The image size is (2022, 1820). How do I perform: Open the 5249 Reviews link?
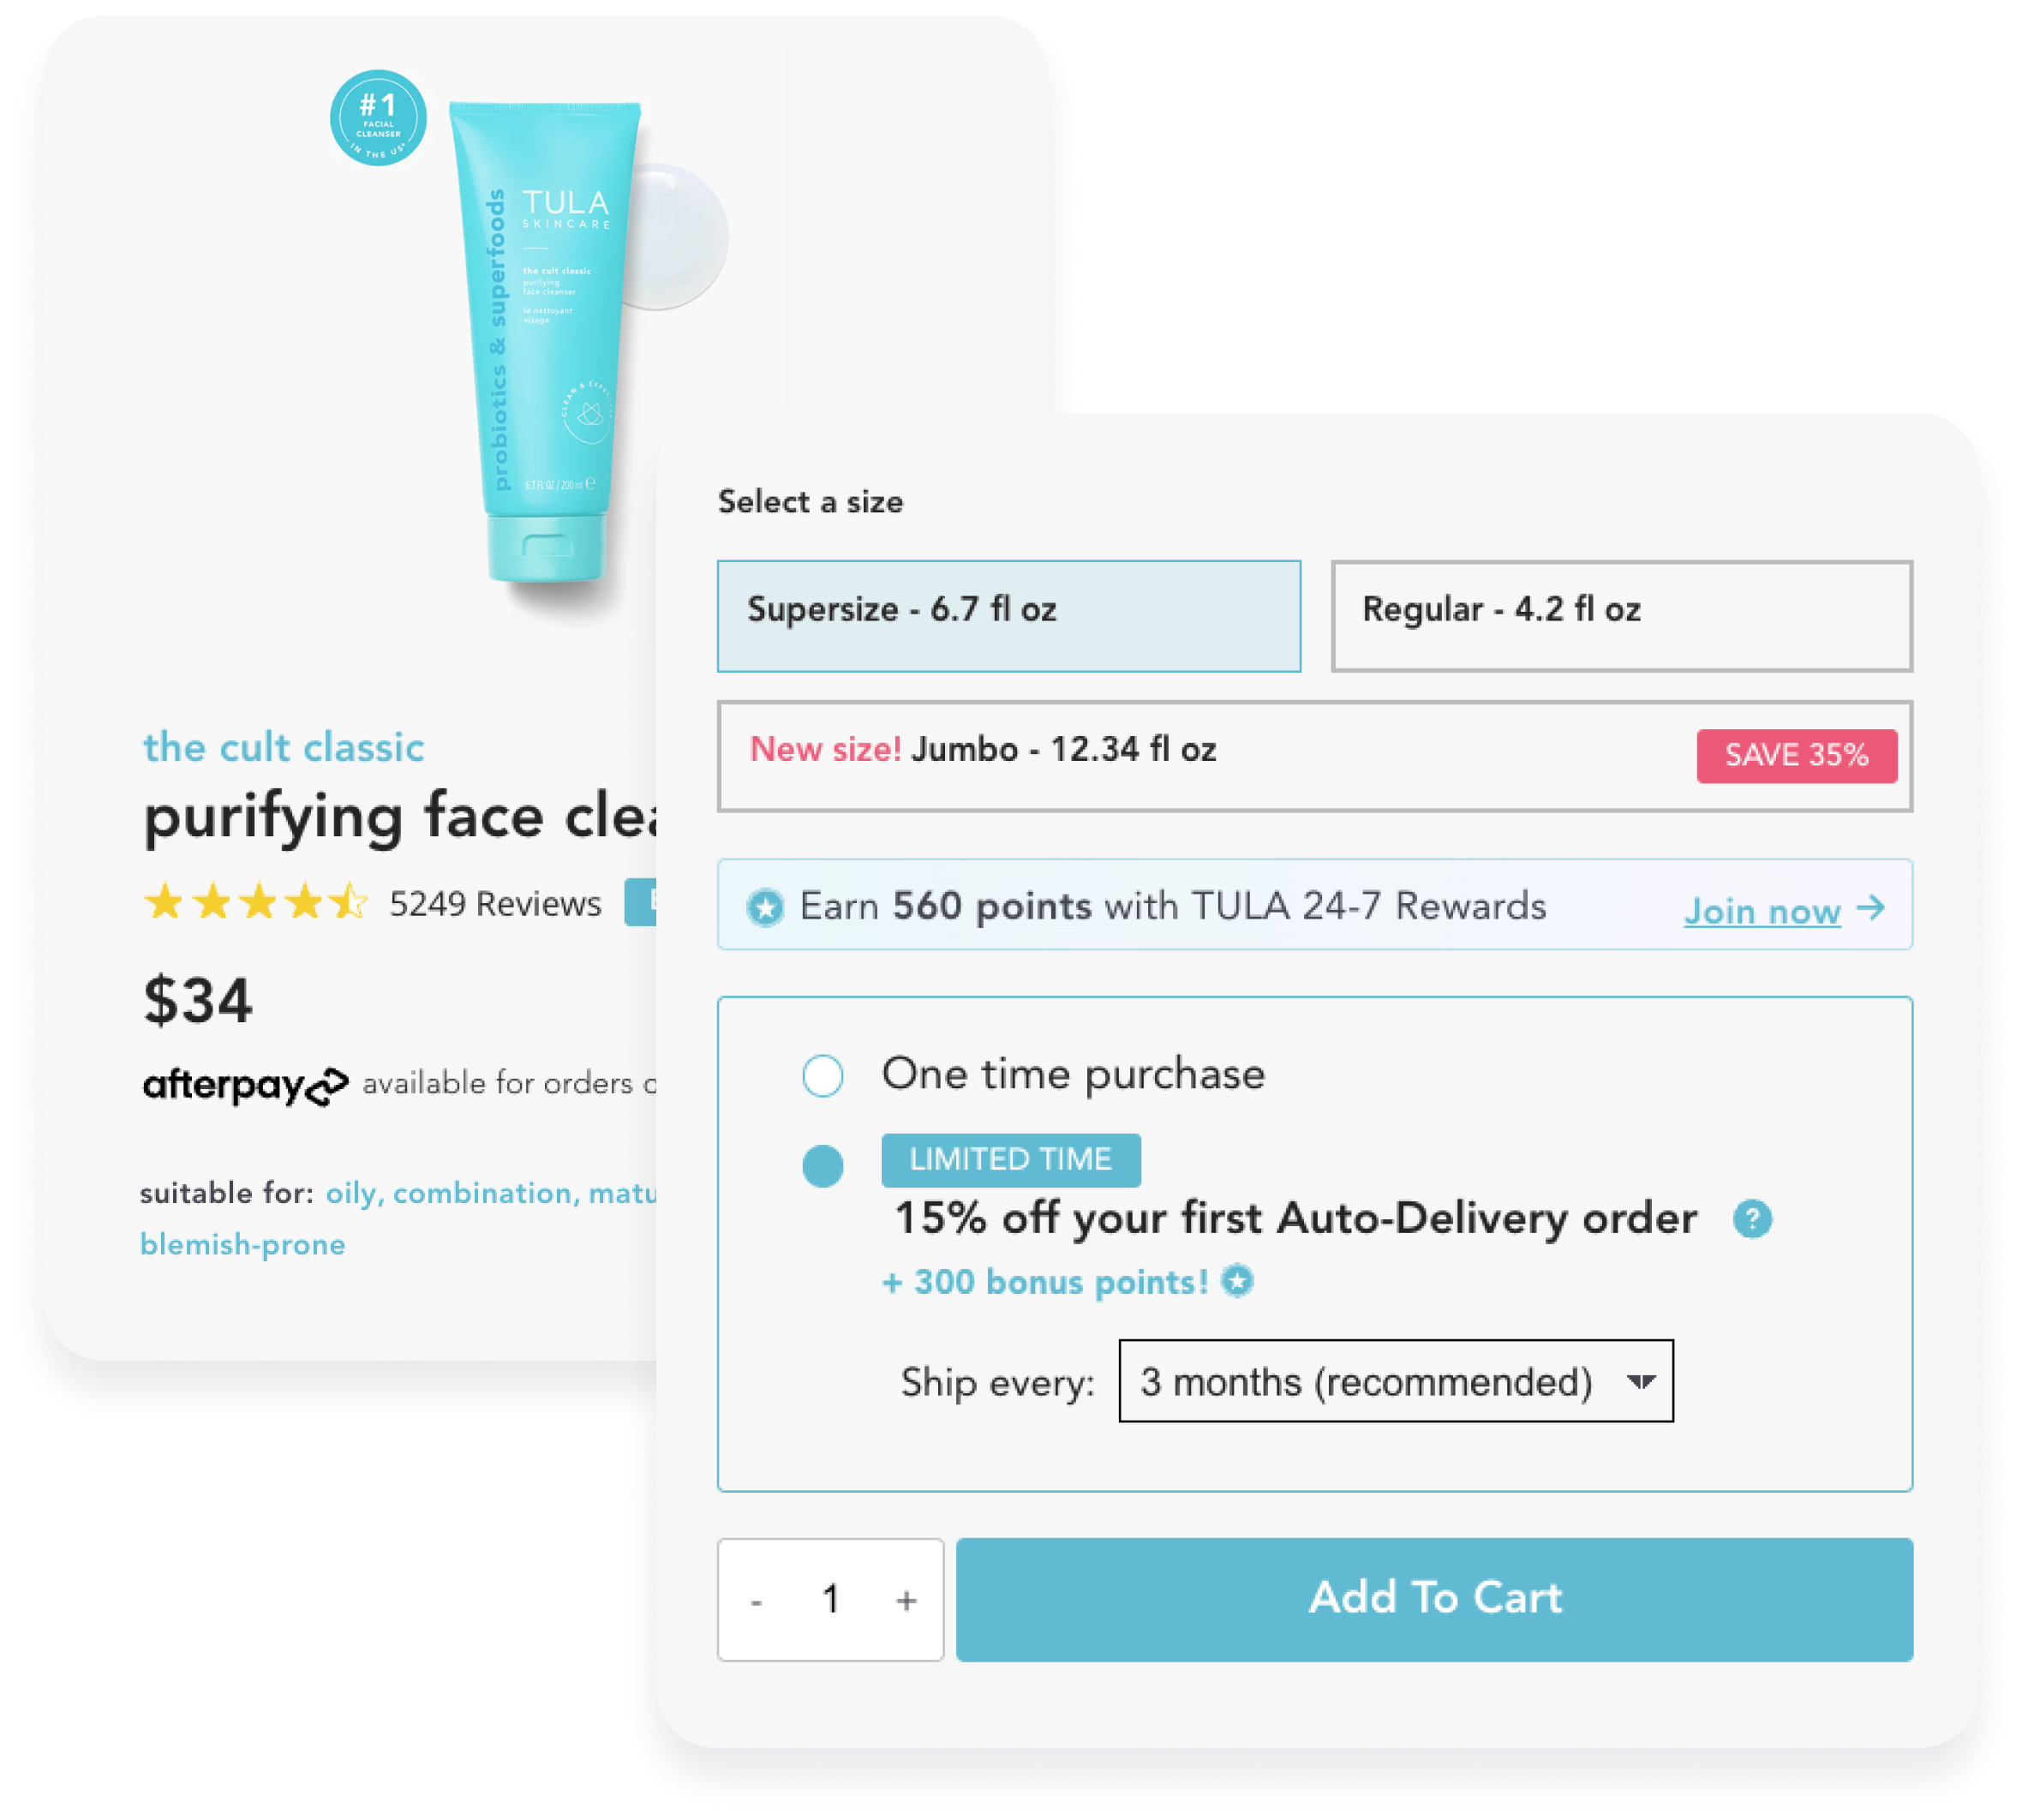coord(495,903)
